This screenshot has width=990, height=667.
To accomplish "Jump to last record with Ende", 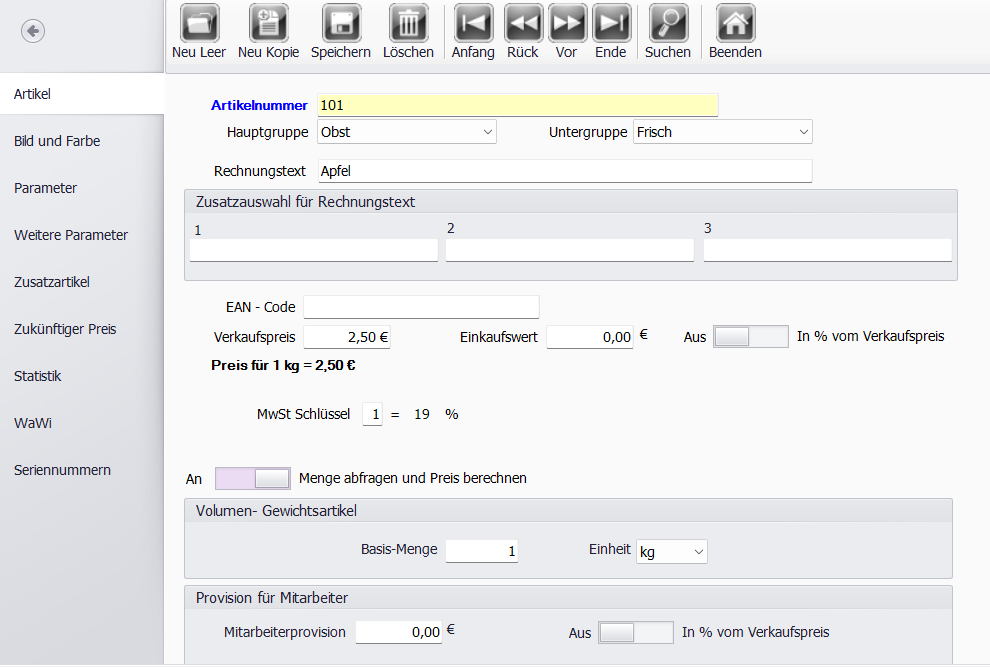I will [x=611, y=24].
